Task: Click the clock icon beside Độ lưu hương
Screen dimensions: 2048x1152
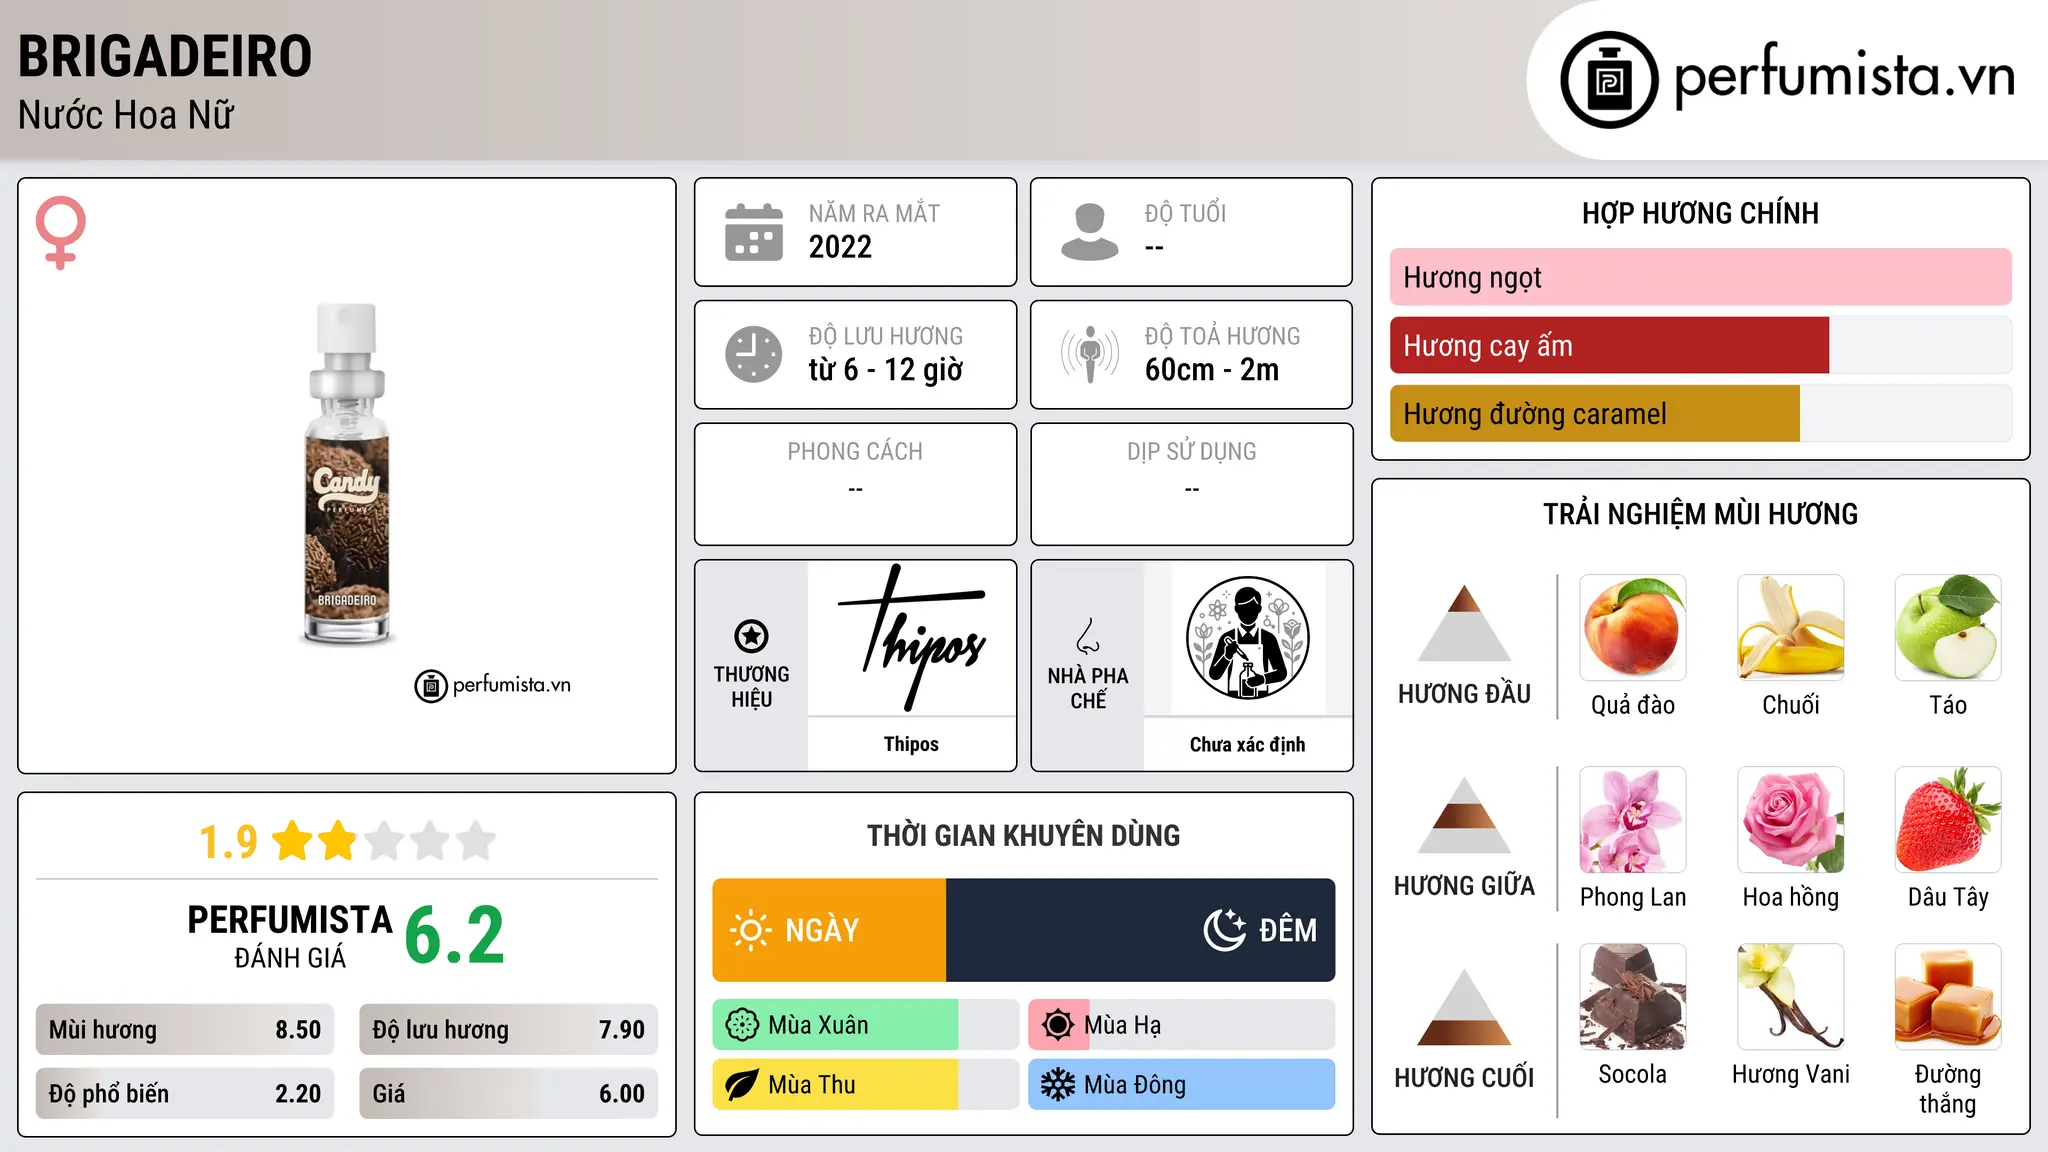Action: [754, 354]
